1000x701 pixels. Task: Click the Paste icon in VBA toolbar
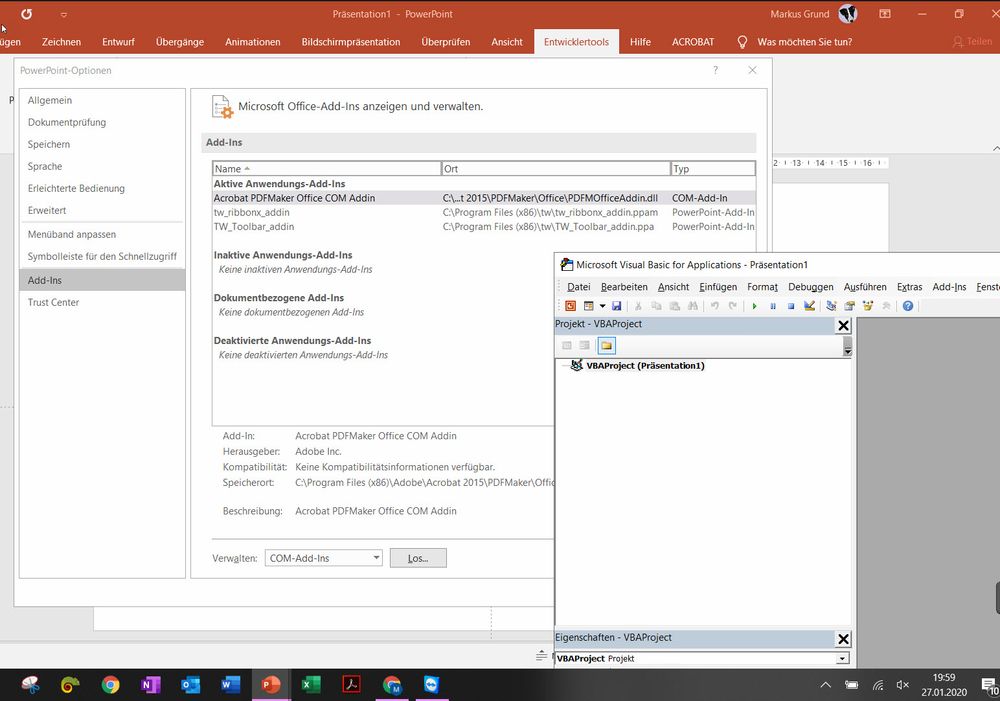click(674, 306)
